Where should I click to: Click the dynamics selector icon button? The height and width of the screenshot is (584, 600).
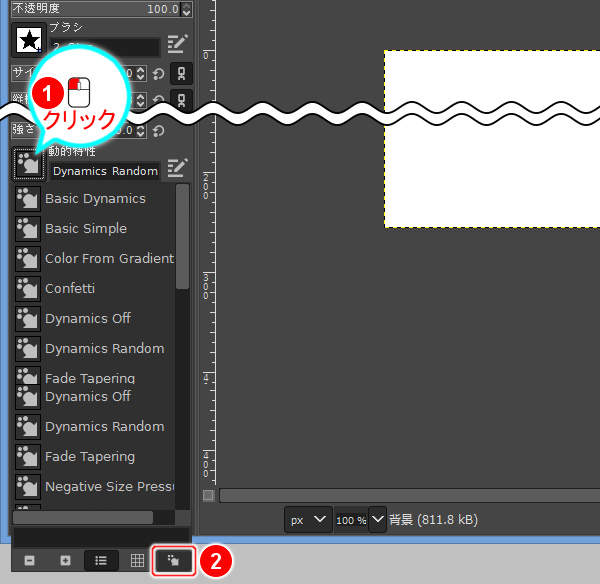click(28, 163)
